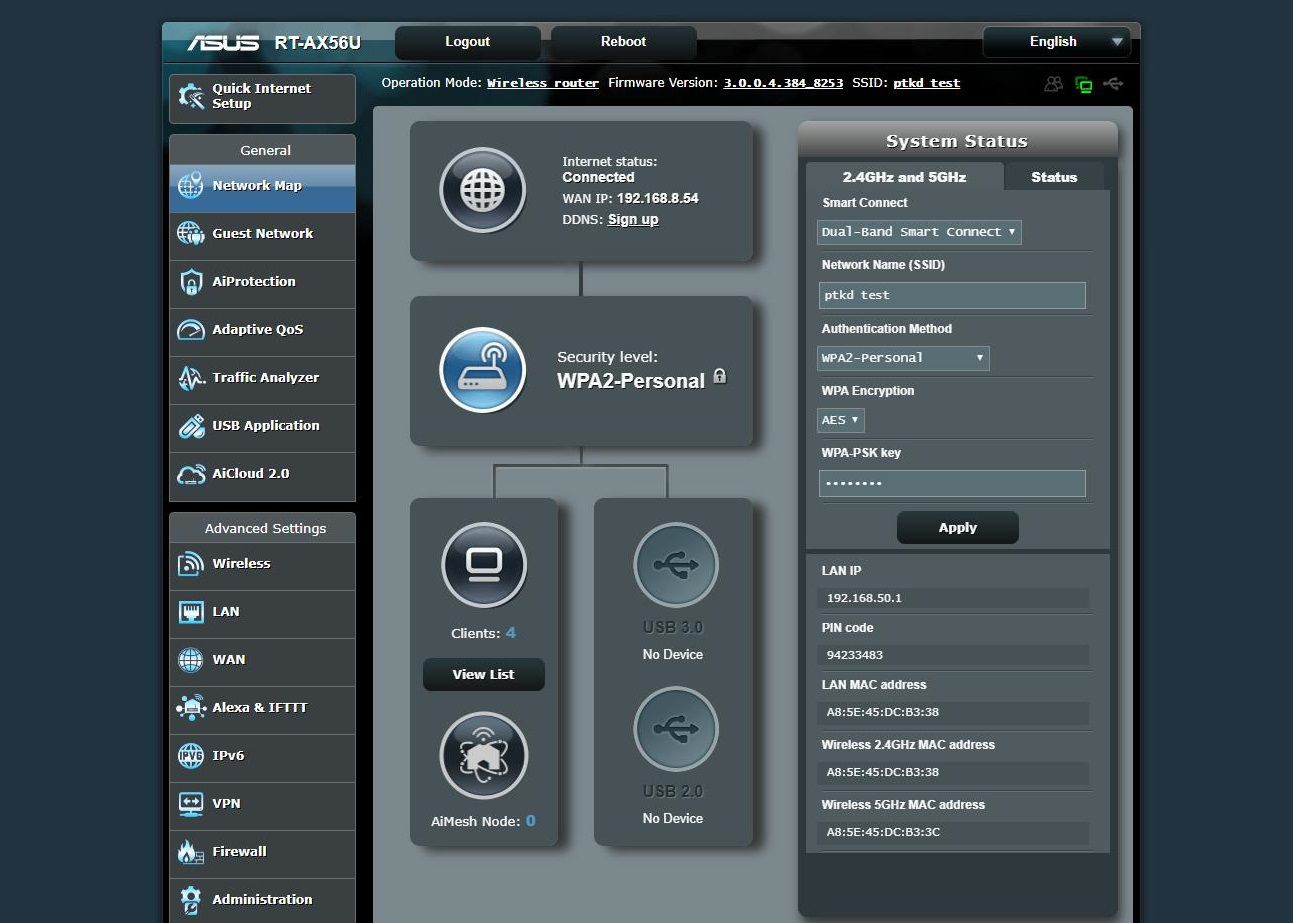Click the WPA2-Personal security level text

(x=631, y=380)
